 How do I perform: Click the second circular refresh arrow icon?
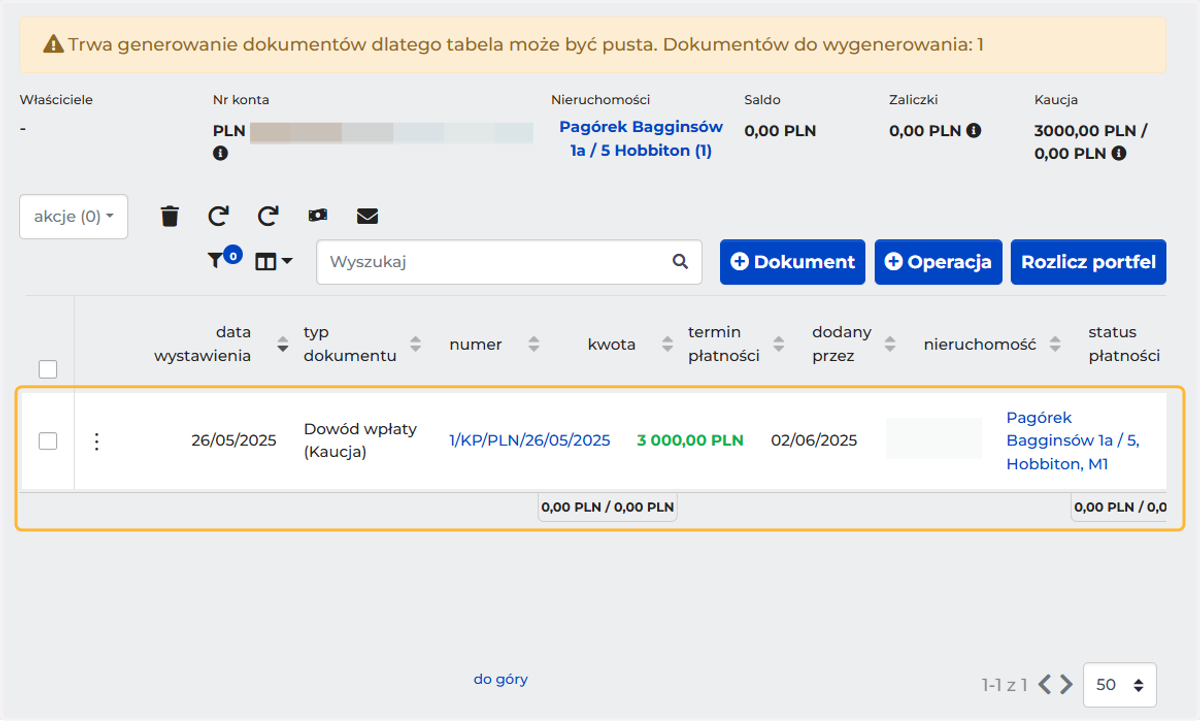(267, 216)
